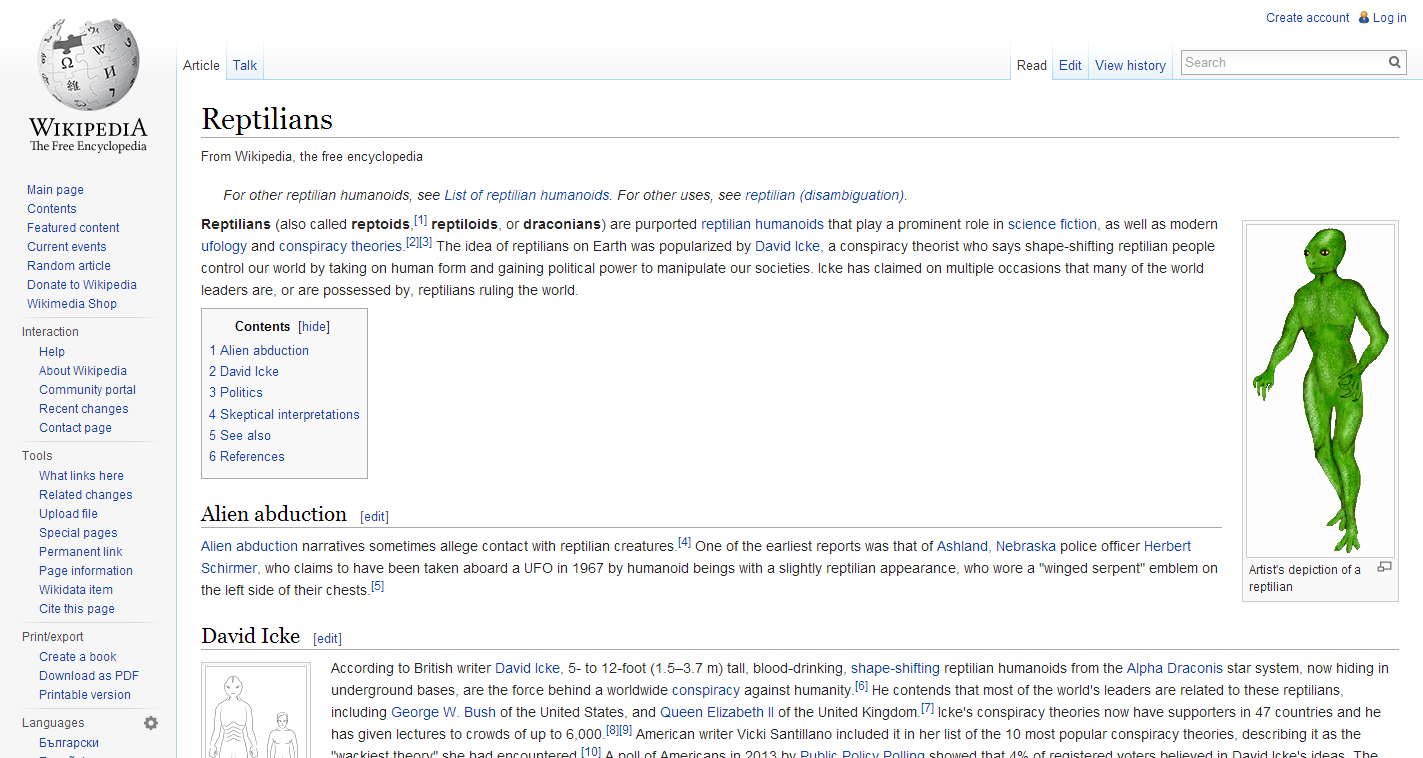Viewport: 1423px width, 758px height.
Task: Open the Languages settings gear icon
Action: [151, 723]
